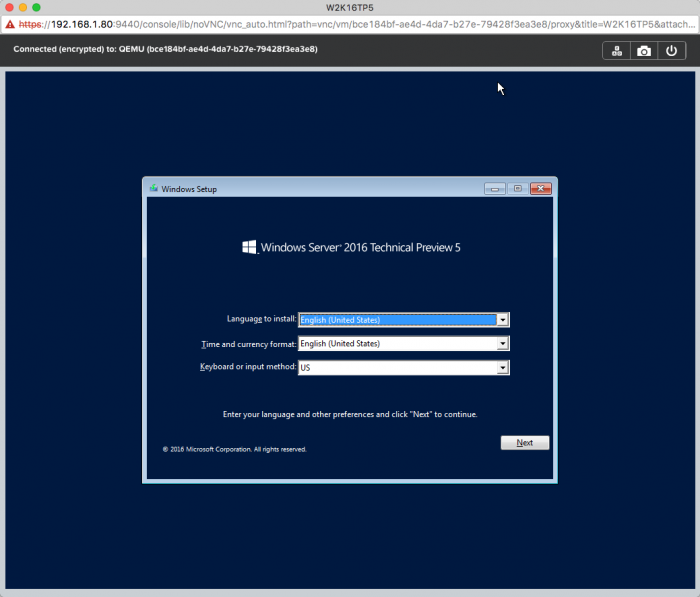Click the Windows logo in the setup dialog
The image size is (700, 597).
pyautogui.click(x=249, y=247)
